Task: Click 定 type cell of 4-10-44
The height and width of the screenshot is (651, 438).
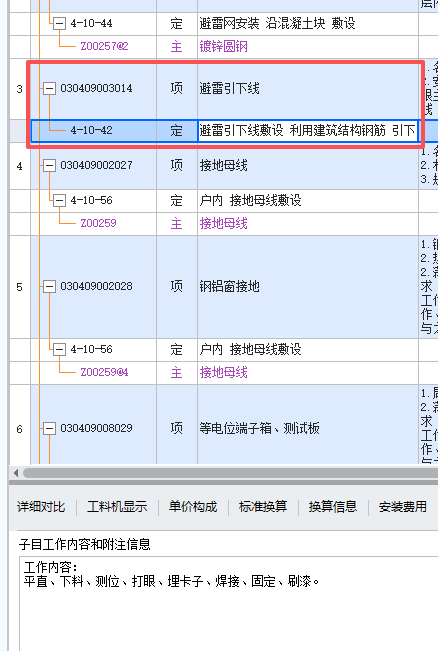Action: pos(176,24)
